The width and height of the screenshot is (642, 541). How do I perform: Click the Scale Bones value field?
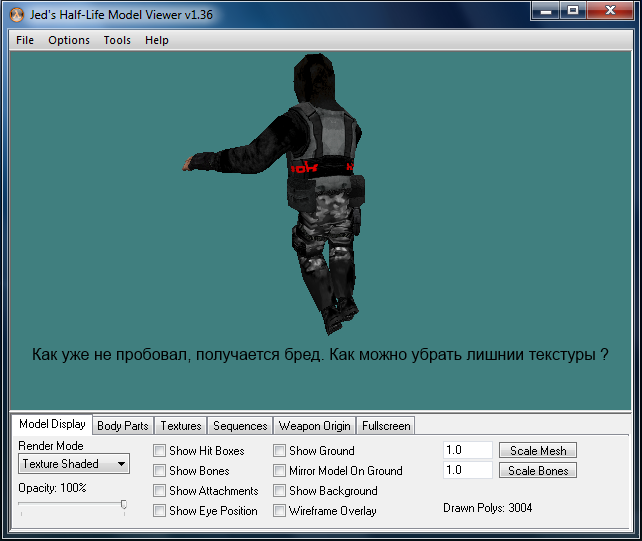(x=468, y=470)
